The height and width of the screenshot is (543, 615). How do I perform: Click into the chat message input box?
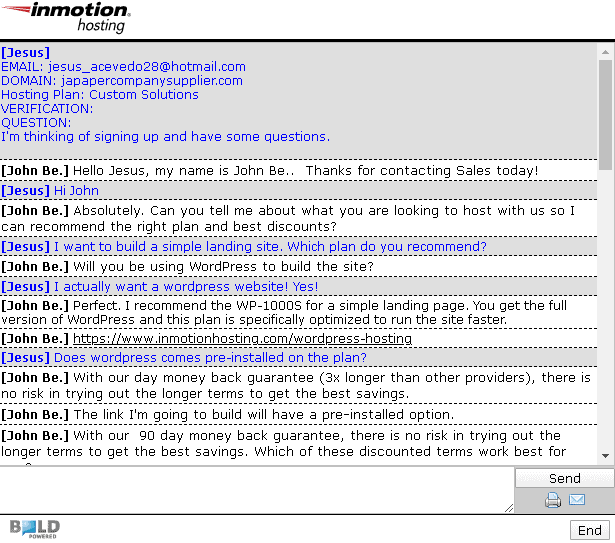click(257, 490)
